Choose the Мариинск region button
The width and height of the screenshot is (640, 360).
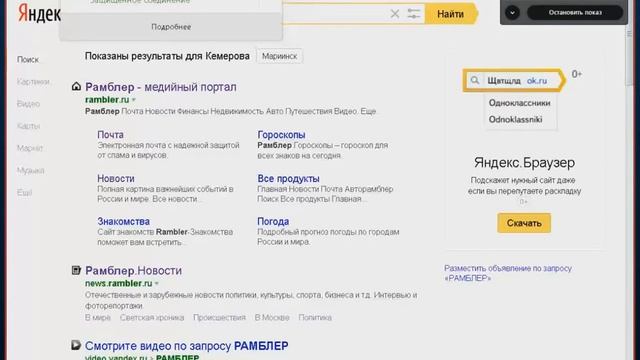coord(280,56)
